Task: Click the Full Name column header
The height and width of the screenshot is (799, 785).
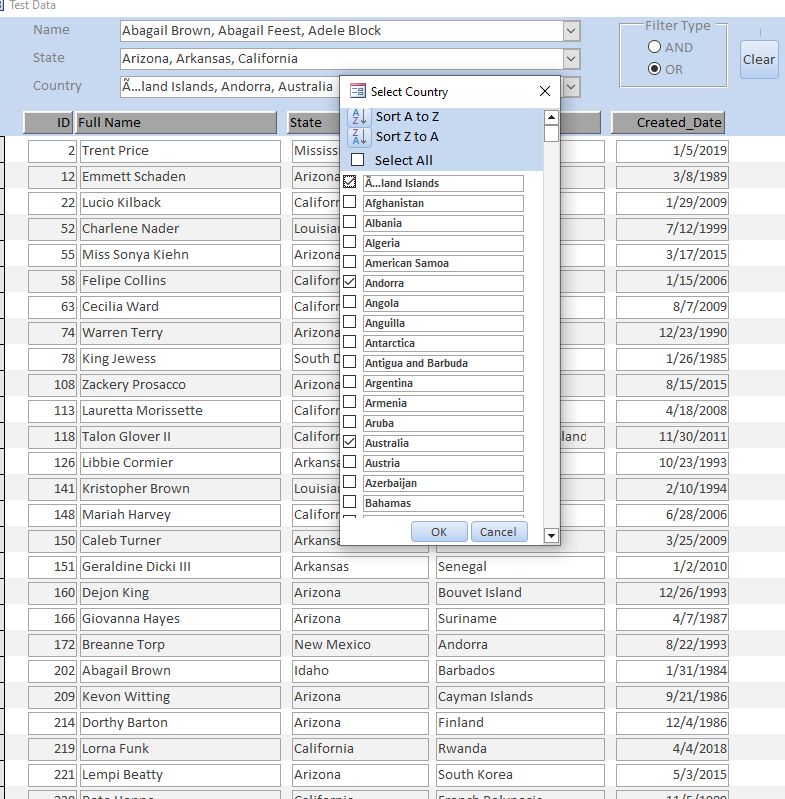Action: point(177,123)
